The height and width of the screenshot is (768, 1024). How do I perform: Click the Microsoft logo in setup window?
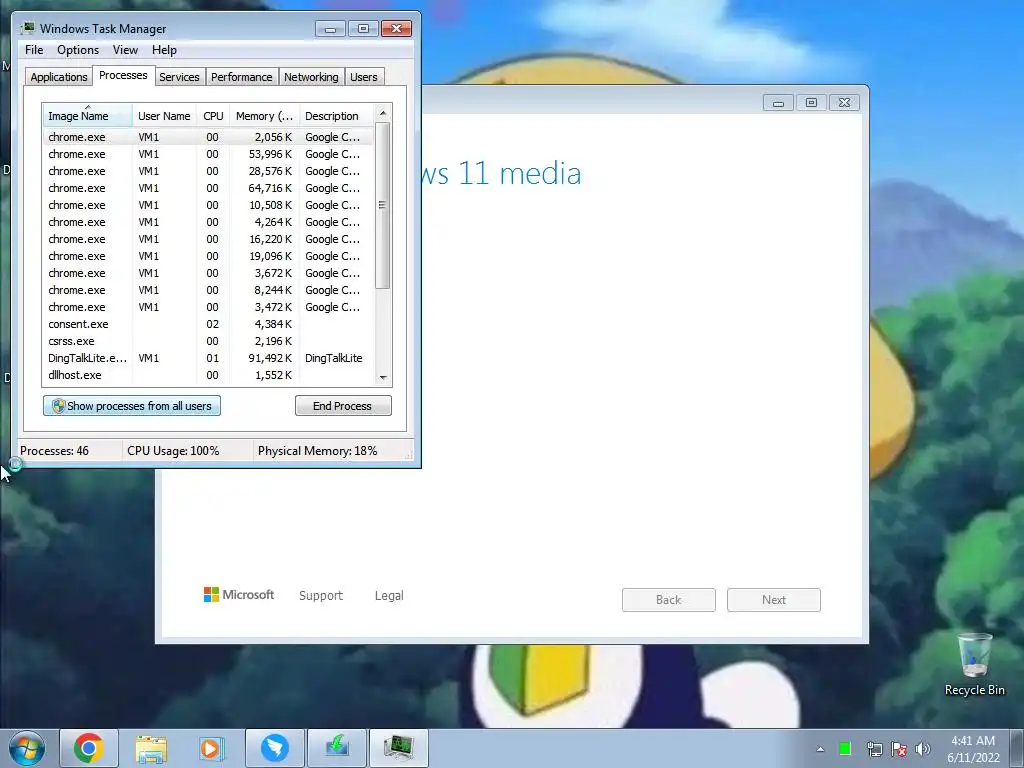coord(239,595)
